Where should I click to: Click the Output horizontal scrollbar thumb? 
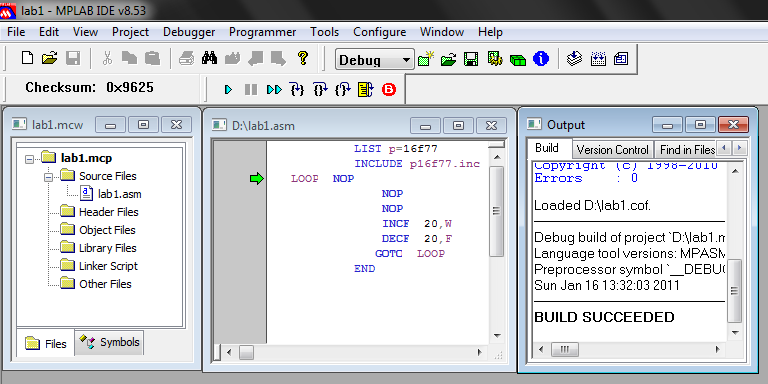564,350
